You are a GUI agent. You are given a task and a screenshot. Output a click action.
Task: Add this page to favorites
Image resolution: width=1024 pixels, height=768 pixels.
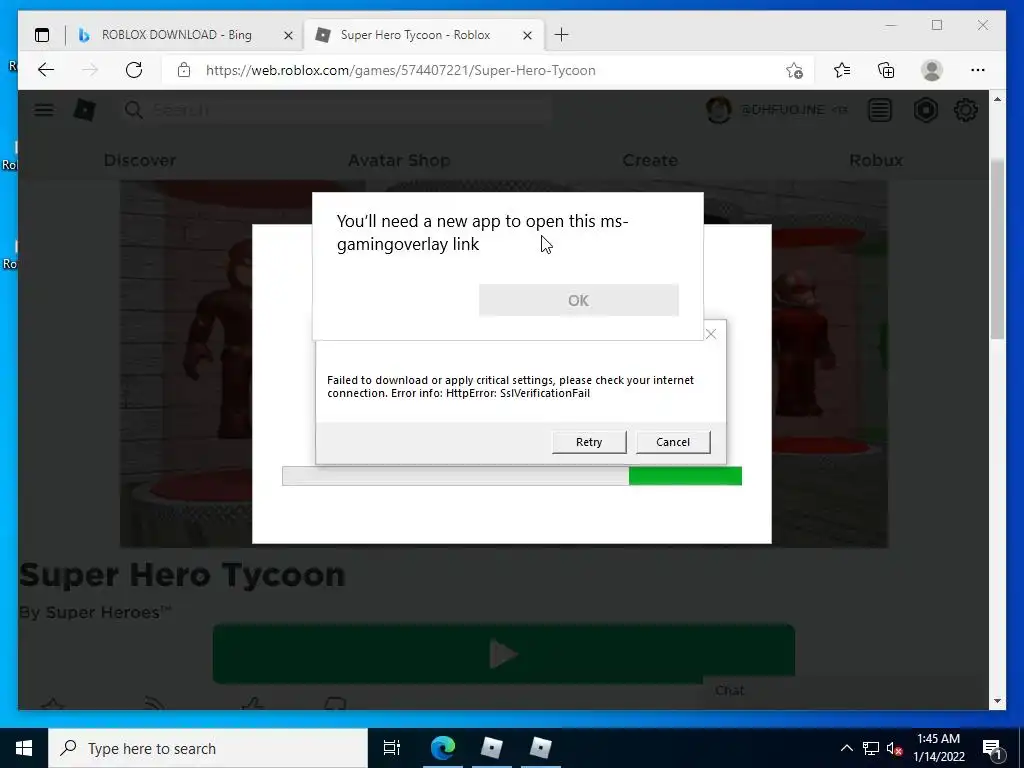pyautogui.click(x=794, y=70)
